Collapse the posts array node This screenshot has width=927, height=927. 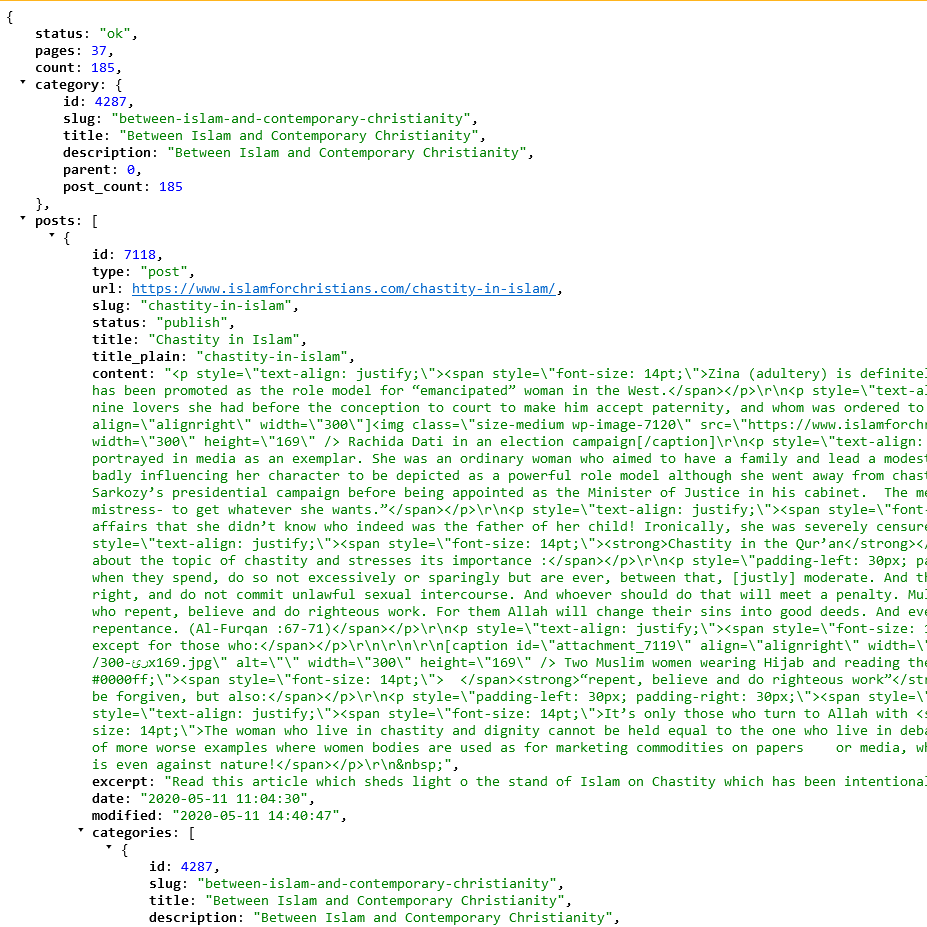tap(22, 218)
